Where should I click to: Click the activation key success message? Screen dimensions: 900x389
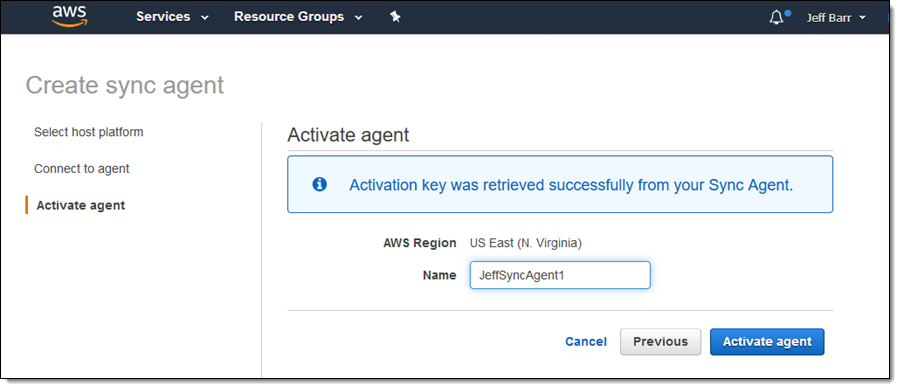pyautogui.click(x=571, y=185)
